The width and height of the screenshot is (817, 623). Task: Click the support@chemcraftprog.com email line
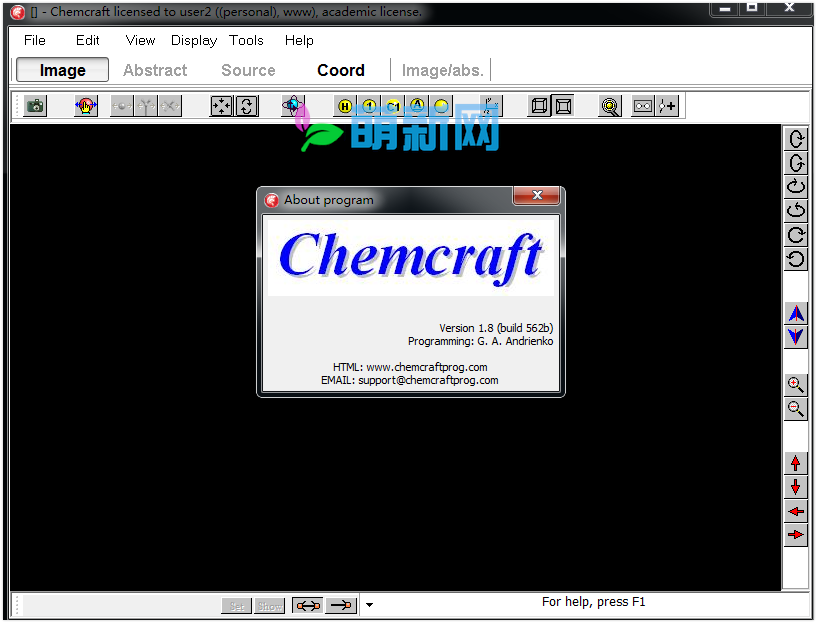pyautogui.click(x=410, y=380)
